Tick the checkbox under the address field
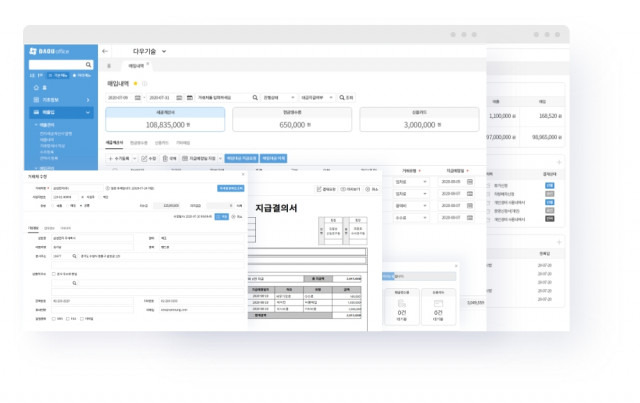The width and height of the screenshot is (640, 403). click(x=53, y=274)
